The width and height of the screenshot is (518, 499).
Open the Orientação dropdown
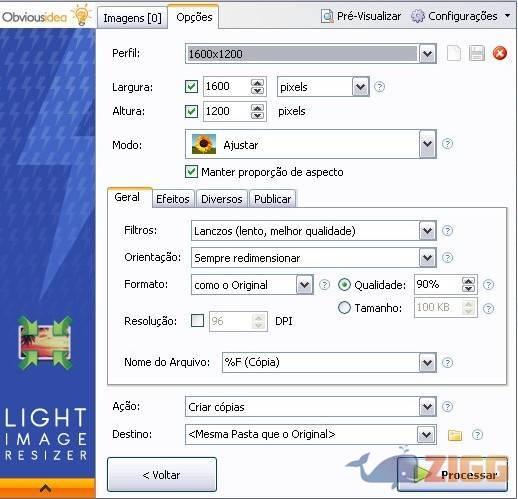coord(427,258)
